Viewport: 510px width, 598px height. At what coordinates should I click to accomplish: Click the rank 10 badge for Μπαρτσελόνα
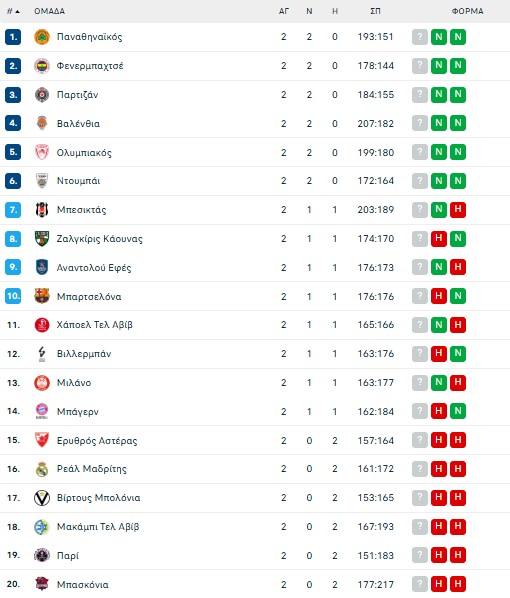(x=13, y=296)
